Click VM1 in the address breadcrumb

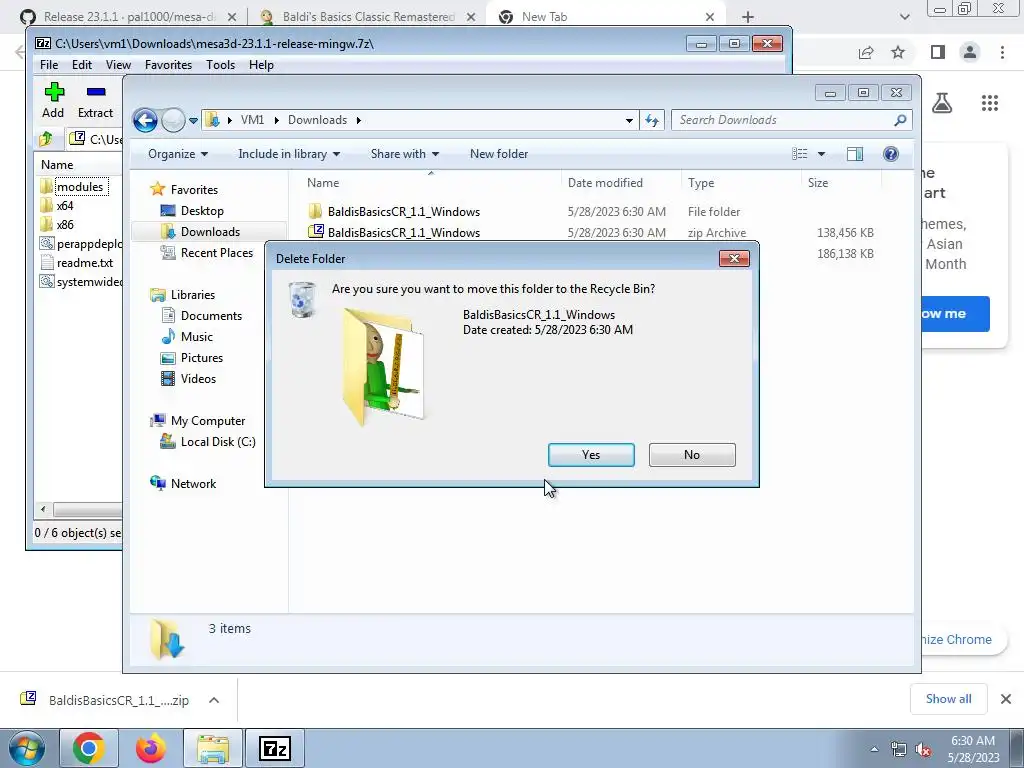[252, 120]
